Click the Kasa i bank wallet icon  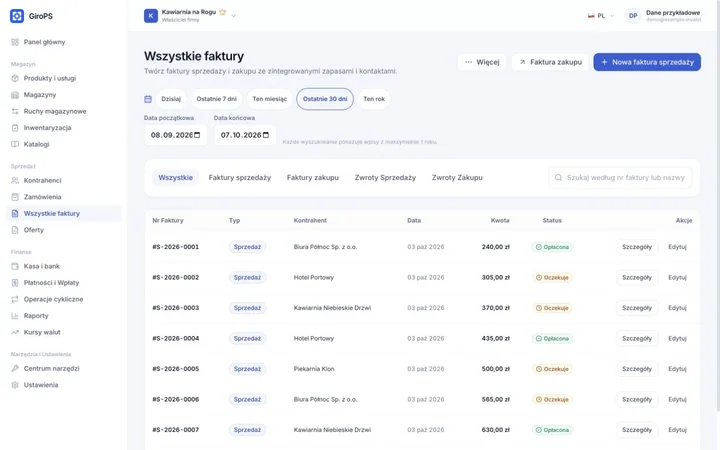tap(15, 266)
